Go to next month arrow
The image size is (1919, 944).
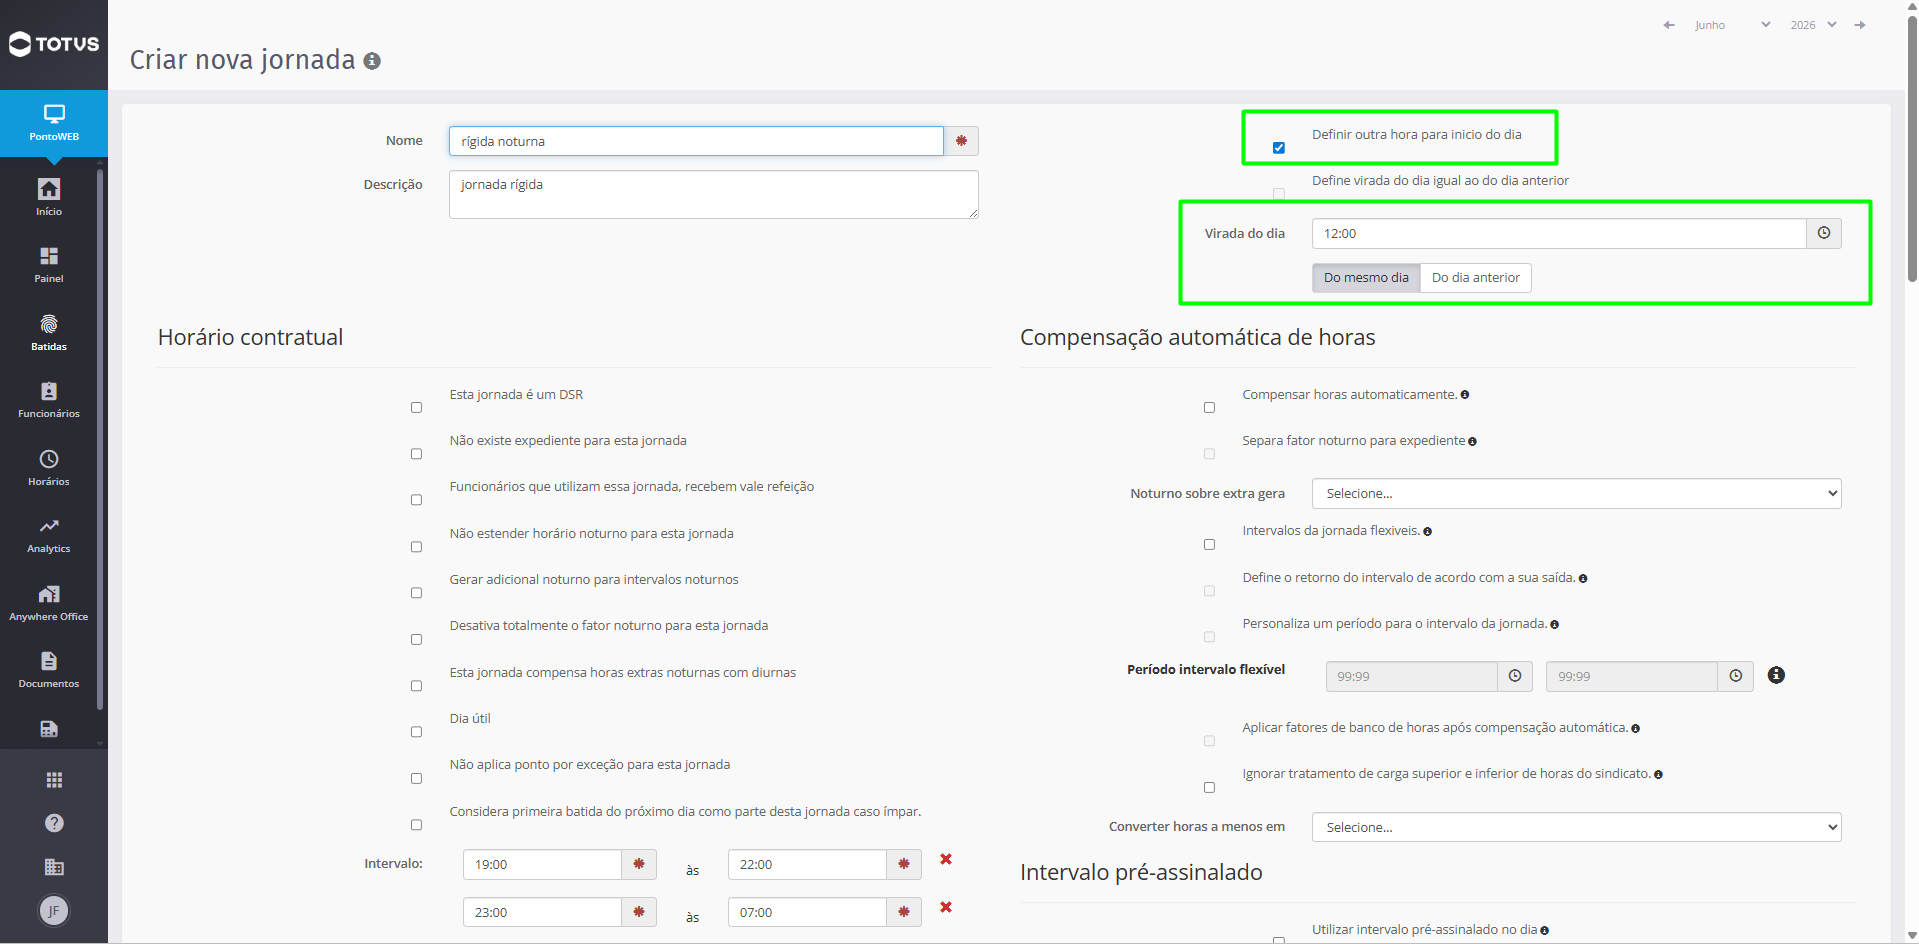point(1860,25)
